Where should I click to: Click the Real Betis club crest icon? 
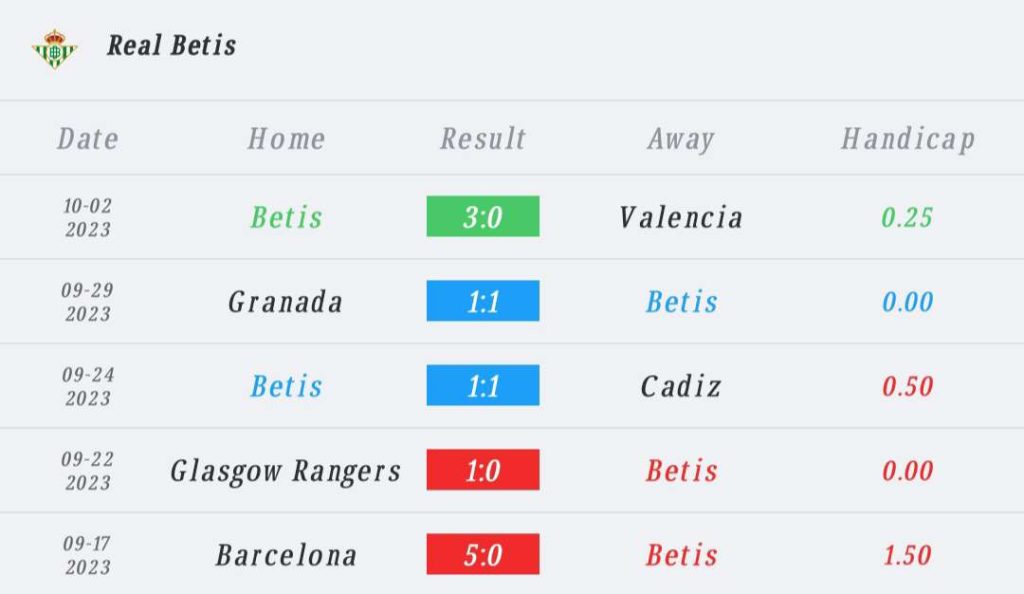tap(54, 47)
